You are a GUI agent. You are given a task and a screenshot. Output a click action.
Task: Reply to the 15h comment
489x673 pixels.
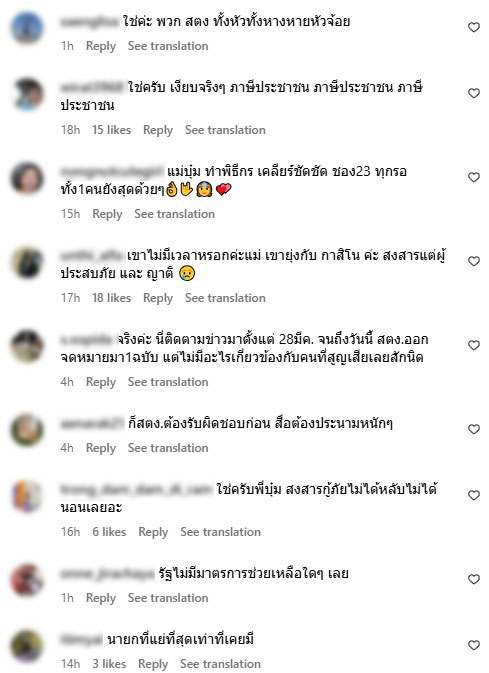[107, 214]
